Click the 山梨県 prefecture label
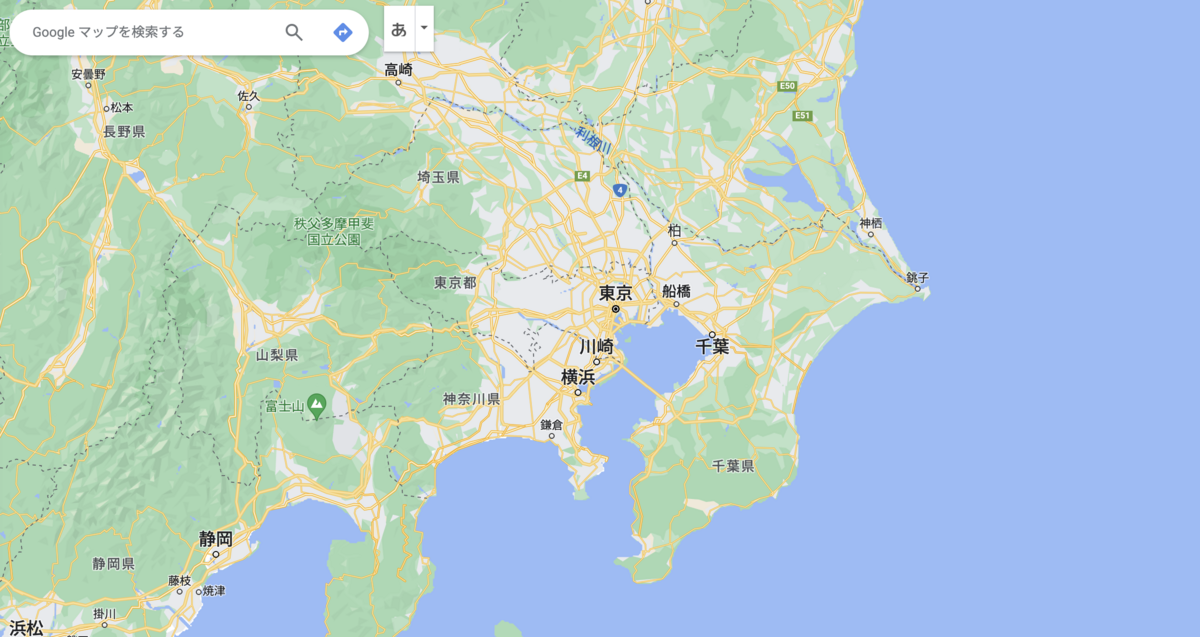This screenshot has height=637, width=1200. tap(277, 355)
